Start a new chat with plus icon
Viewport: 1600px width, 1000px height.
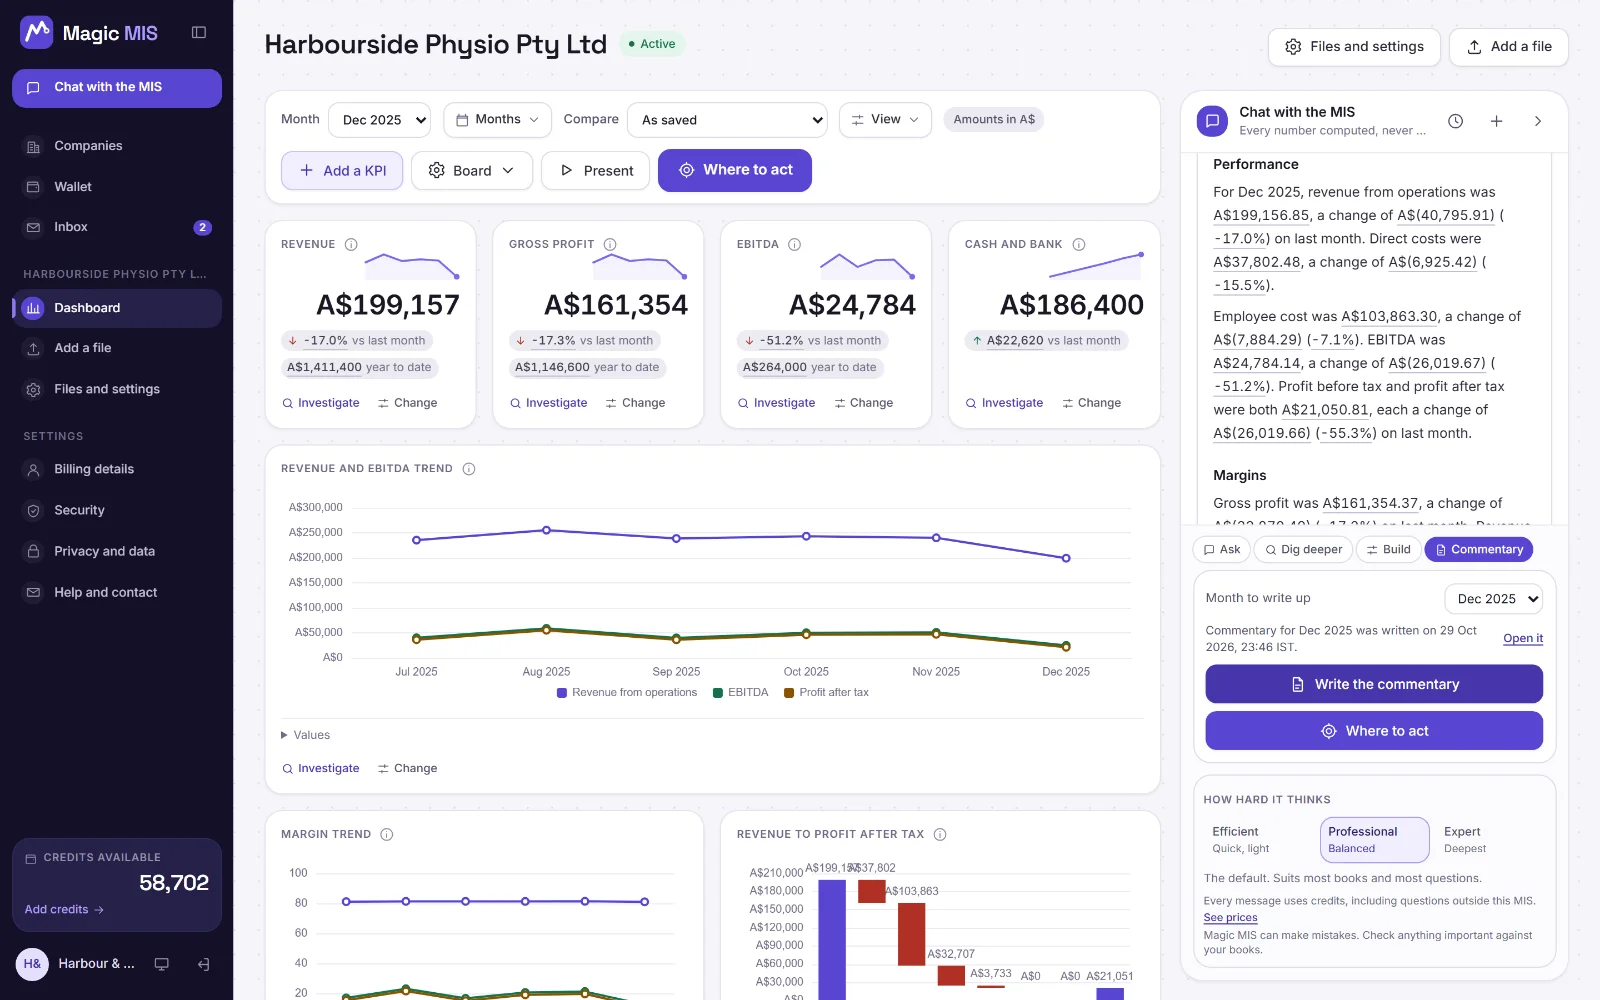point(1497,121)
